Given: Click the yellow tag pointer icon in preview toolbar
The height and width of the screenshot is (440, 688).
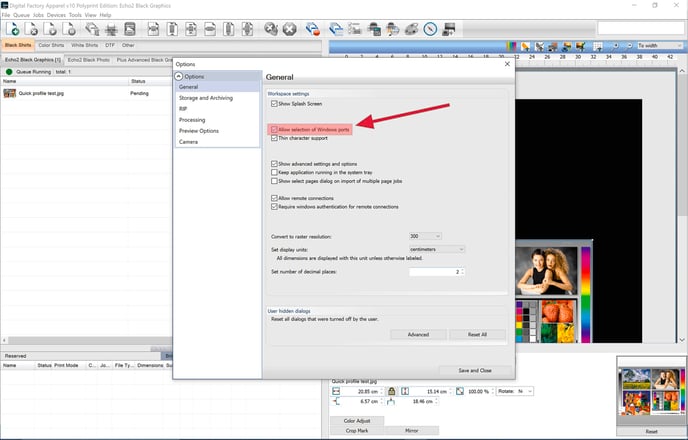Looking at the screenshot, I should [x=525, y=46].
